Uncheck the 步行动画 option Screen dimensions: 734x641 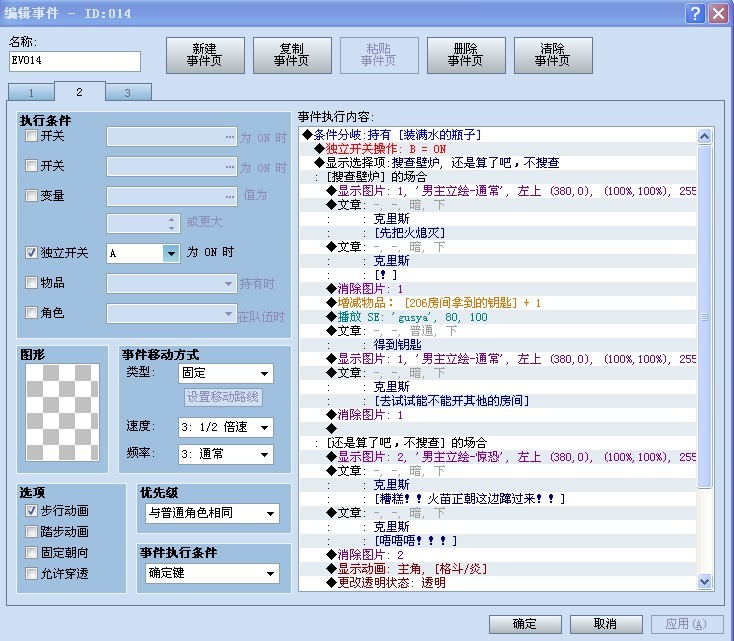coord(31,510)
